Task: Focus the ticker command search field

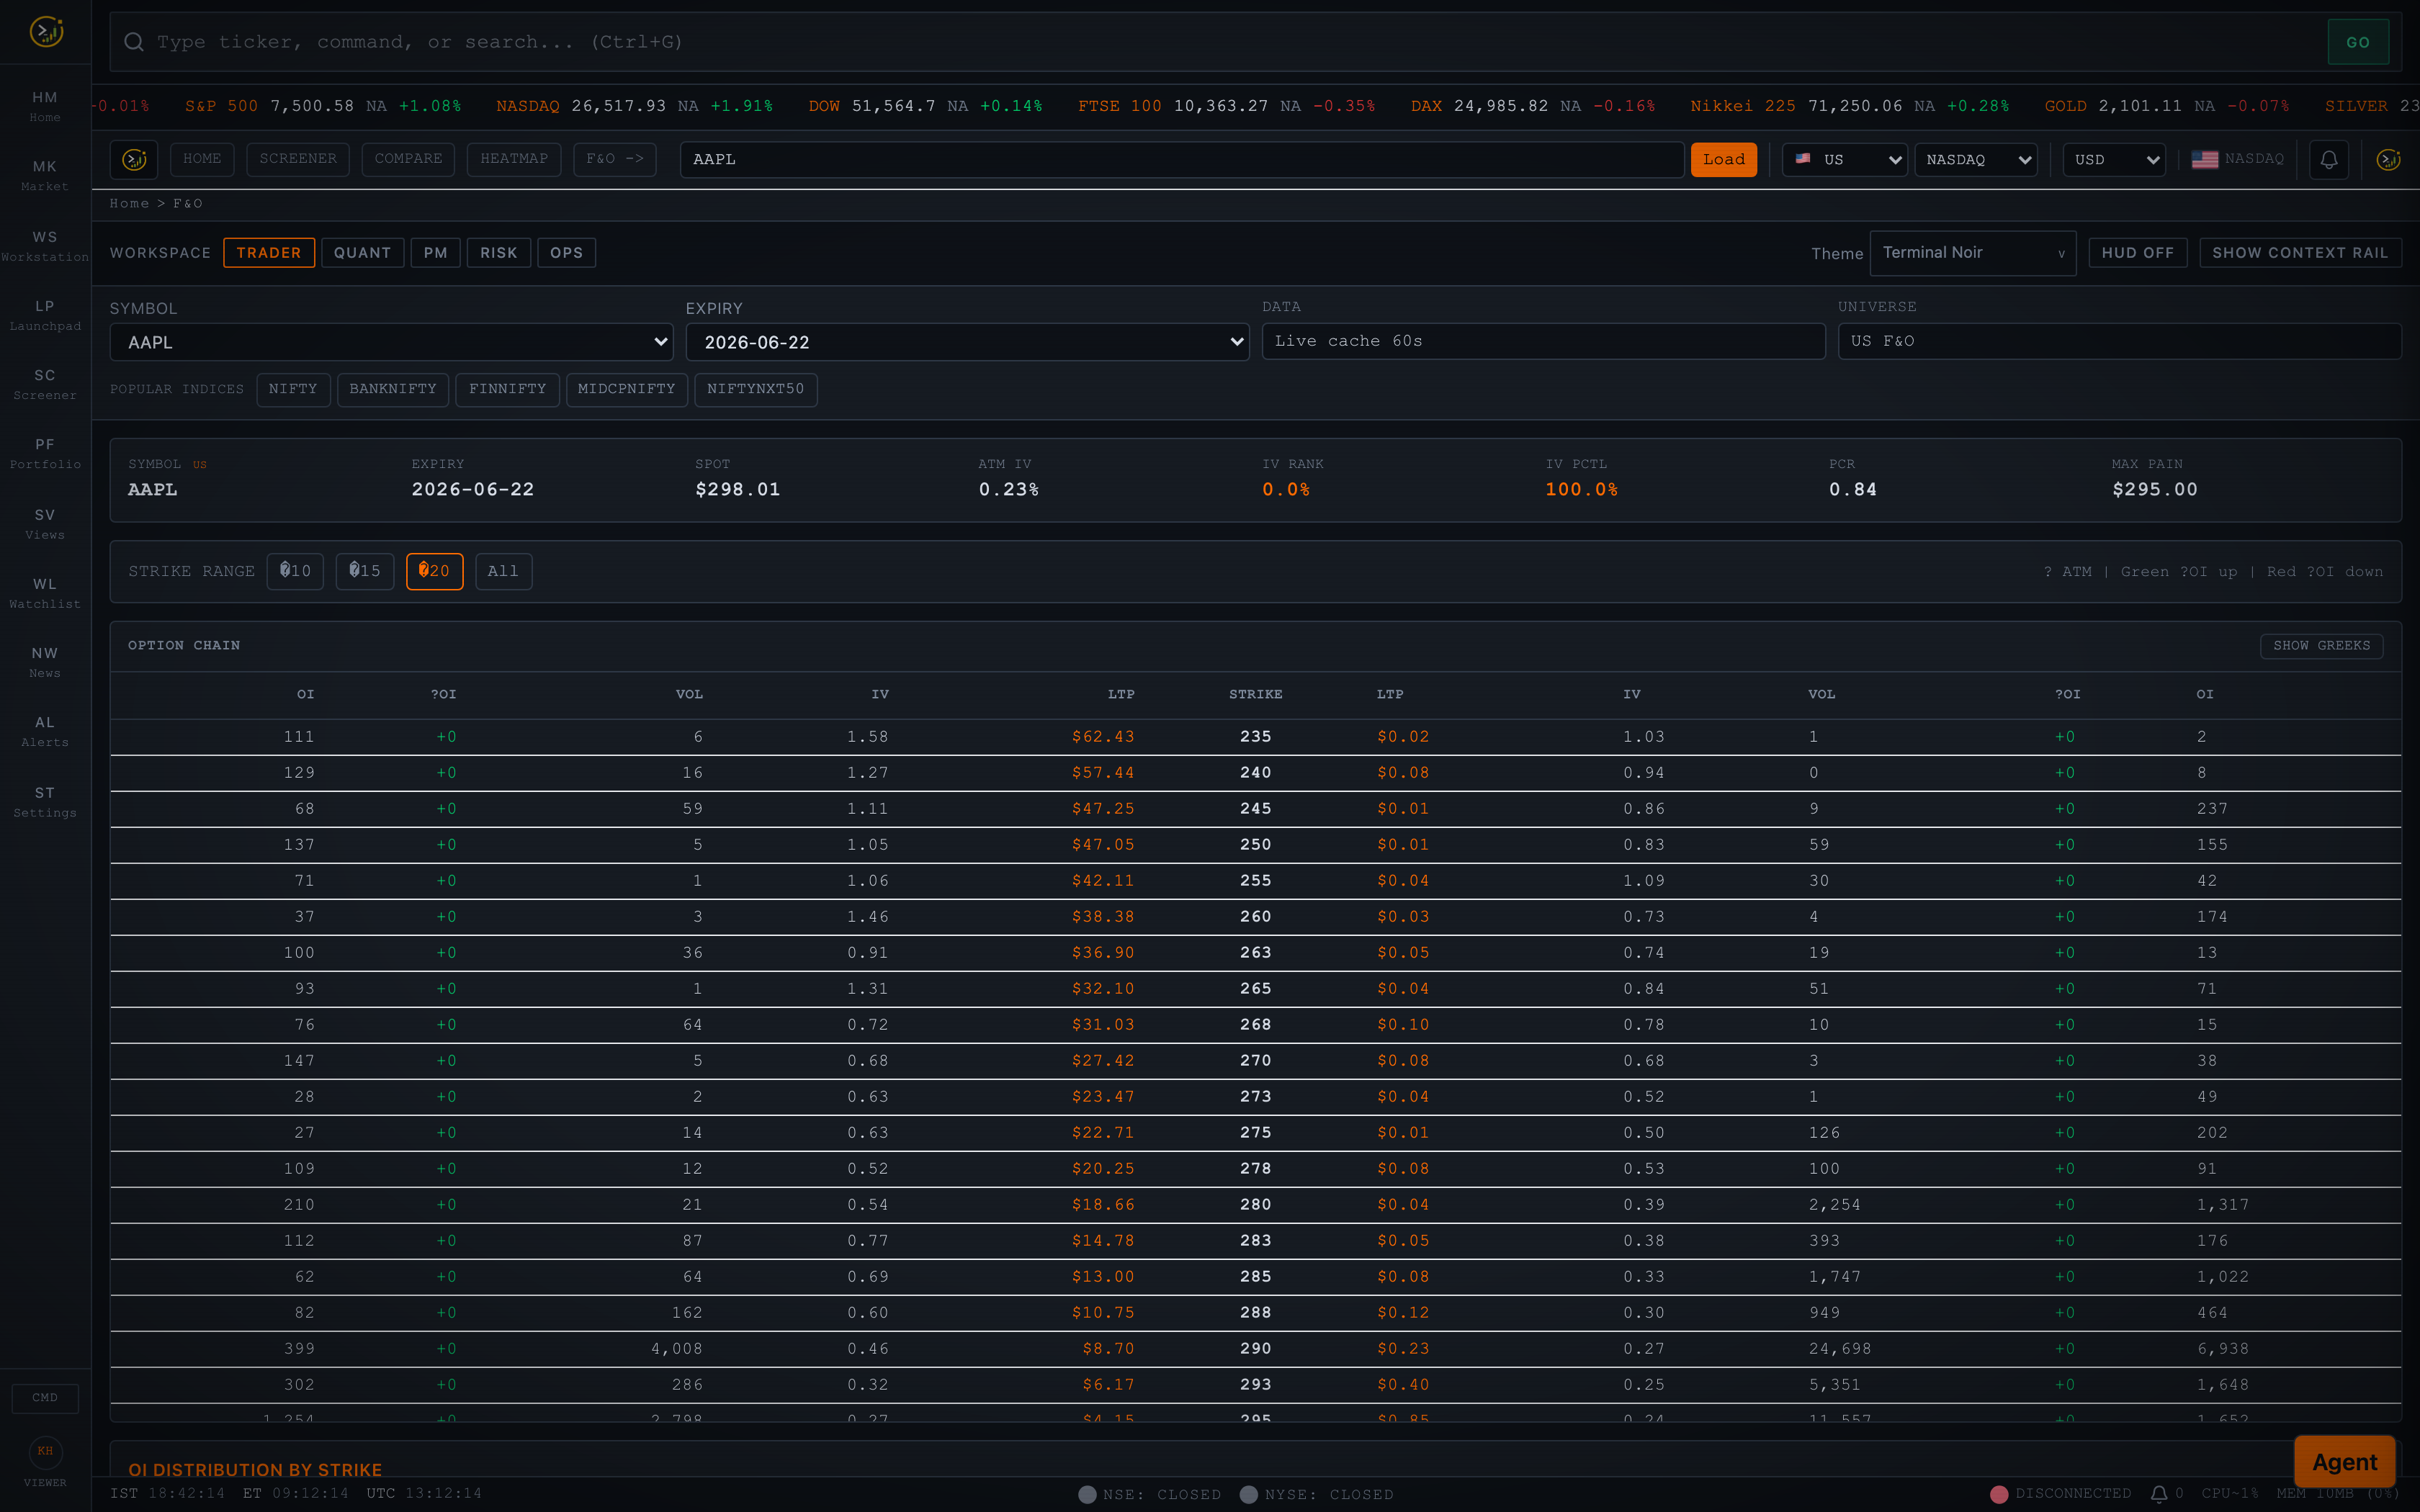Action: [x=1236, y=42]
